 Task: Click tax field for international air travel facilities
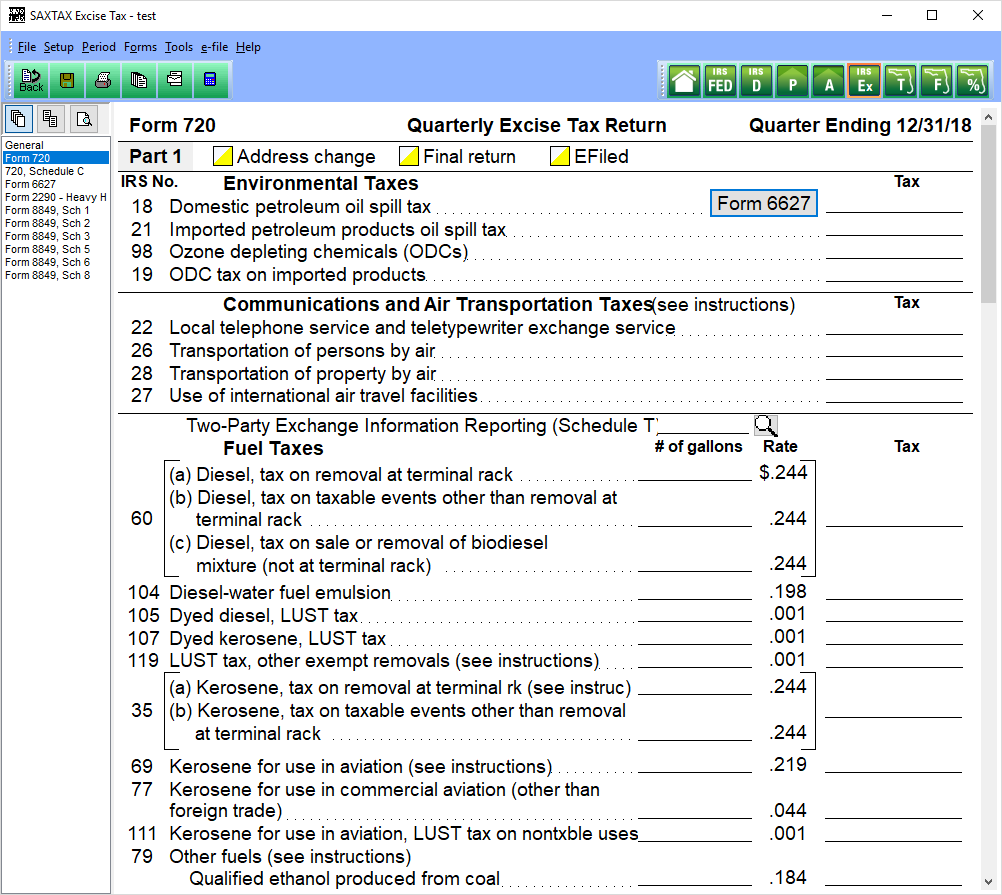(894, 394)
